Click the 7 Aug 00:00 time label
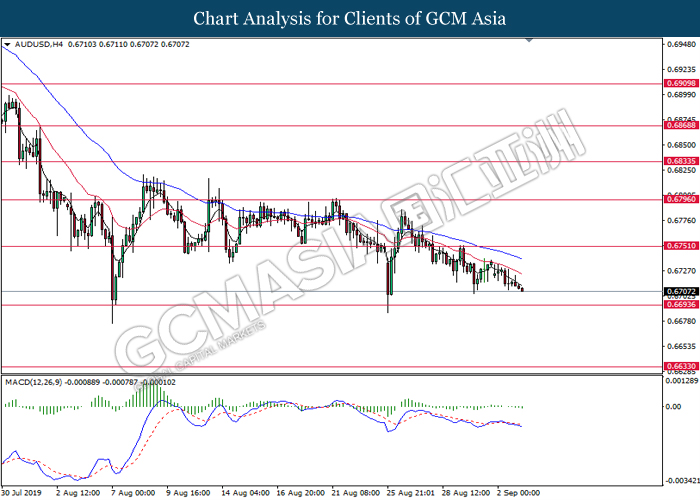This screenshot has height=500, width=700. 134,493
